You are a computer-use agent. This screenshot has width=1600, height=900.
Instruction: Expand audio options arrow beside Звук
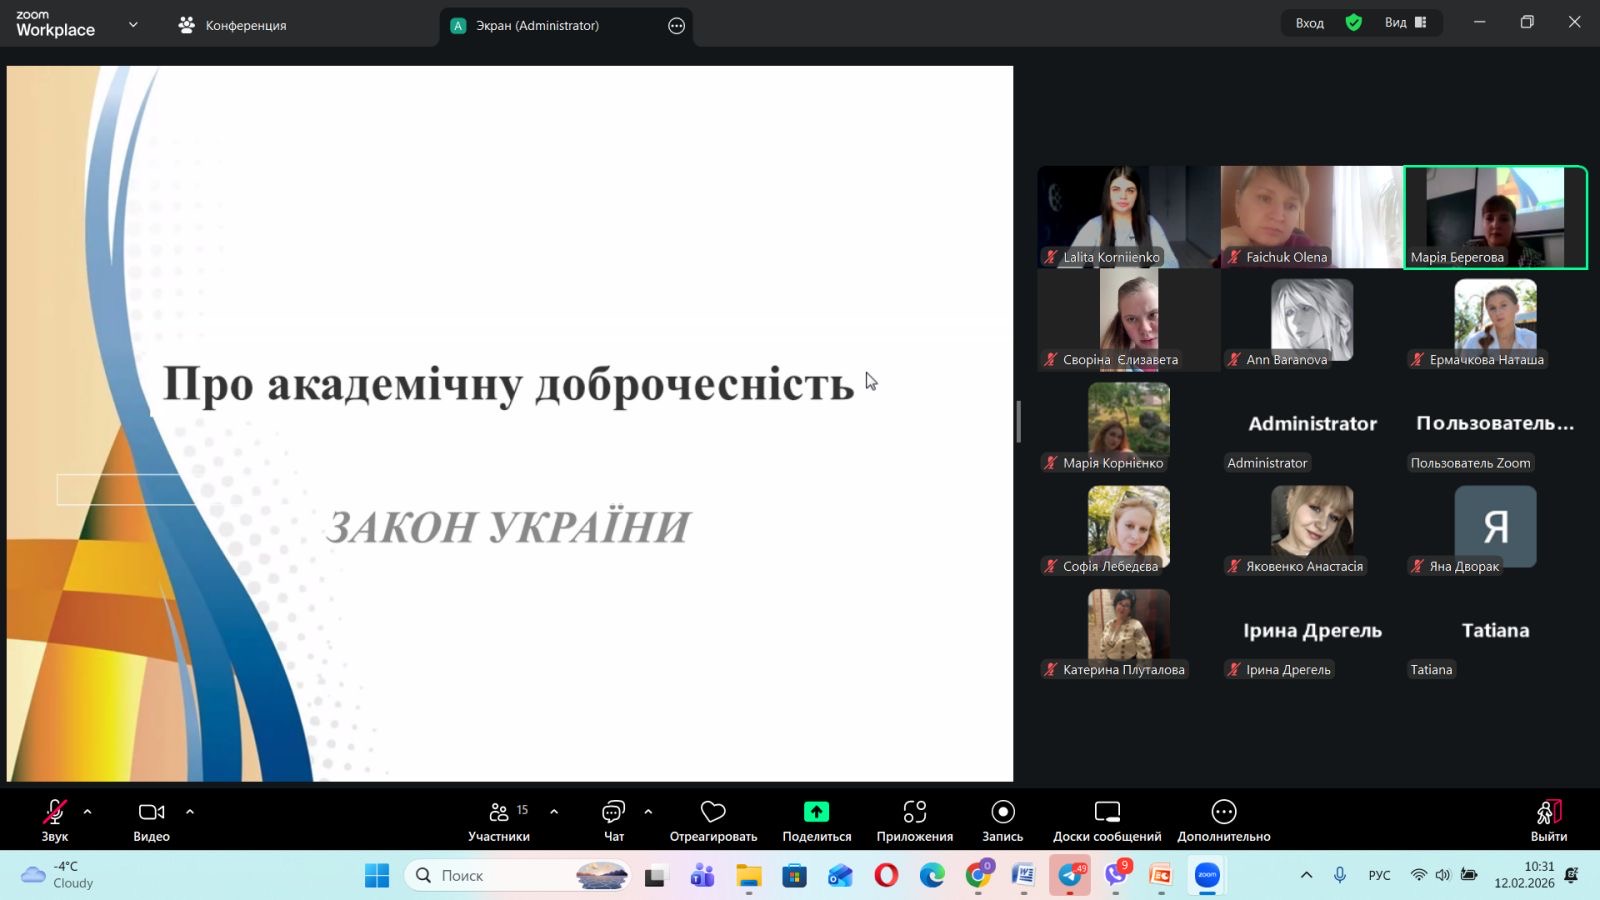[x=88, y=812]
